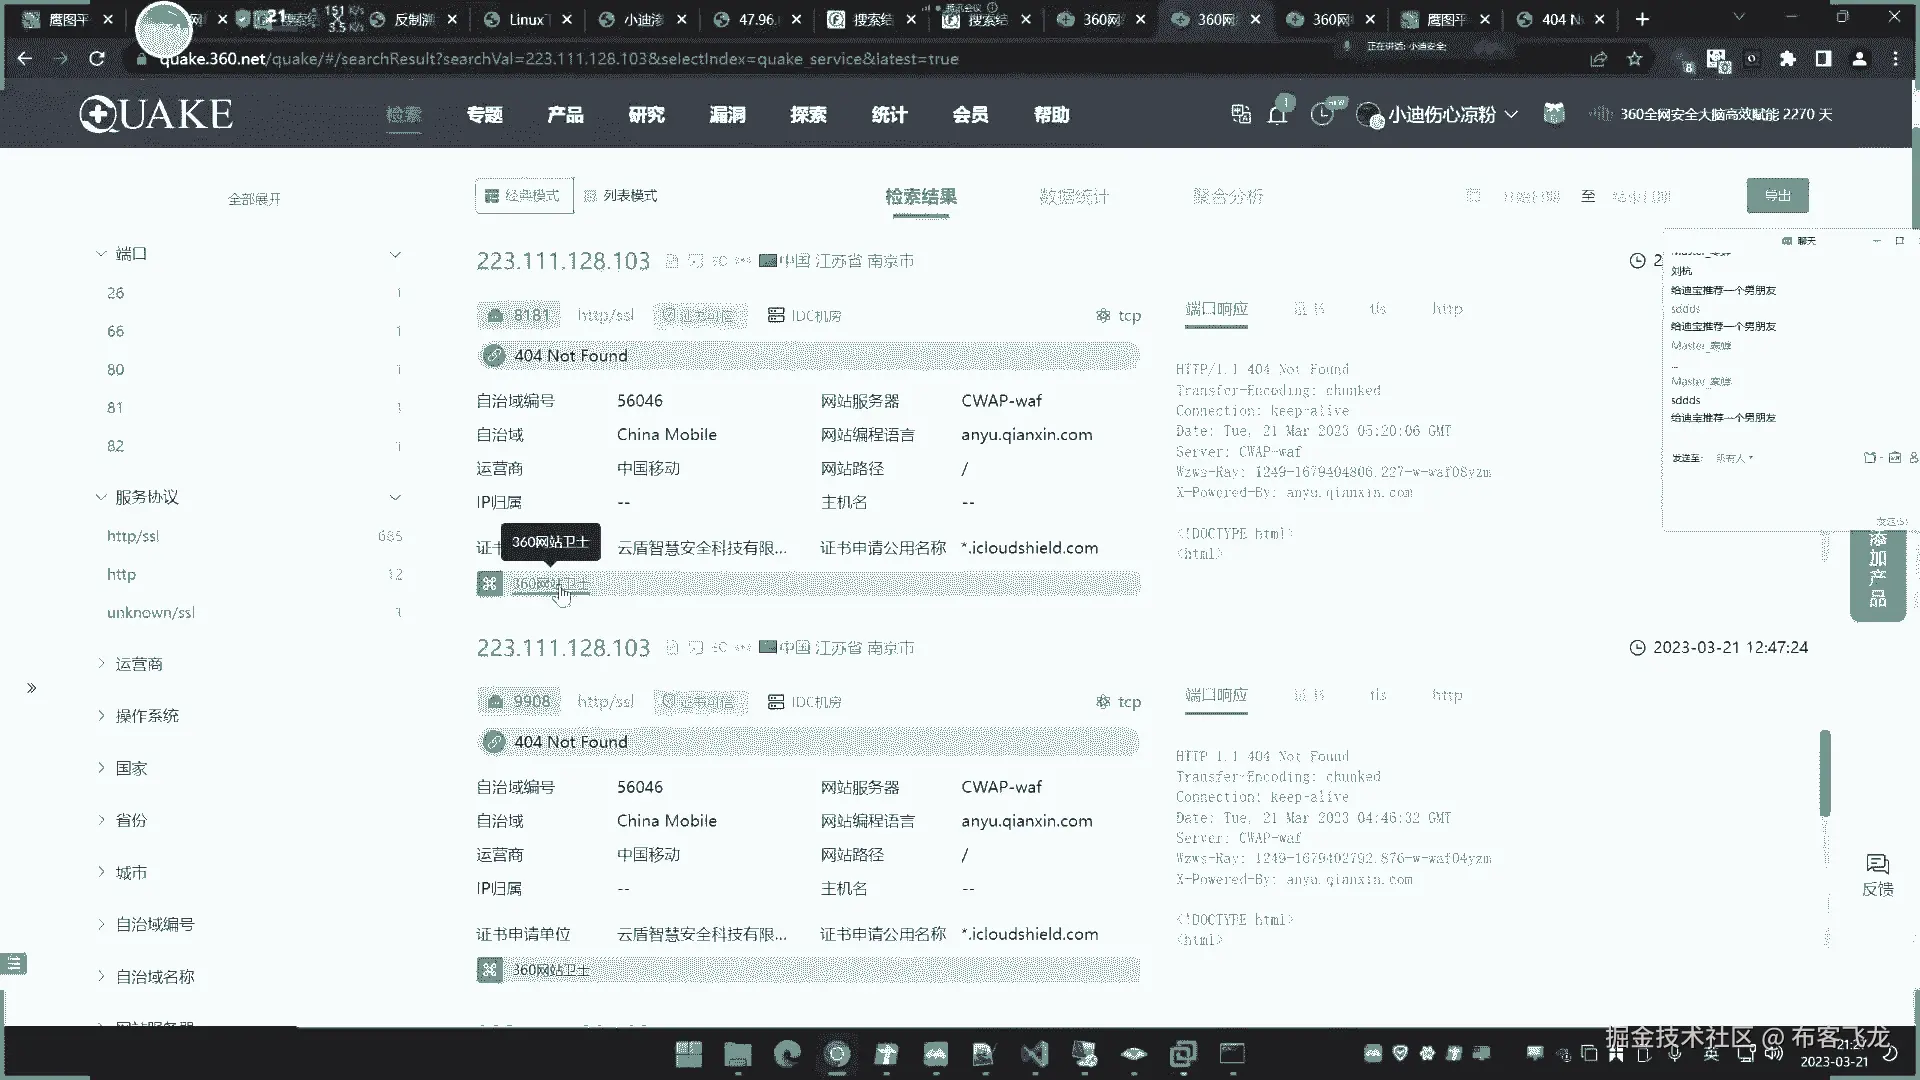1920x1080 pixels.
Task: Copy the first IP 223.111.128.103 via copy icon
Action: point(672,261)
